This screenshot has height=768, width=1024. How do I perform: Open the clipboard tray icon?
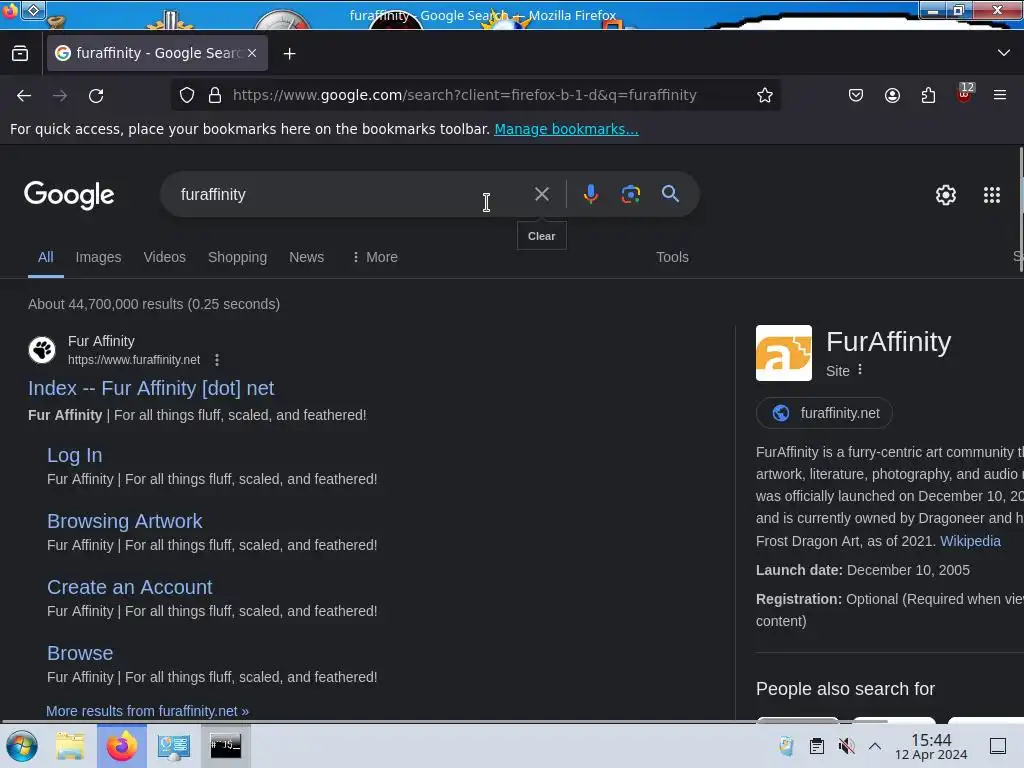pos(816,746)
